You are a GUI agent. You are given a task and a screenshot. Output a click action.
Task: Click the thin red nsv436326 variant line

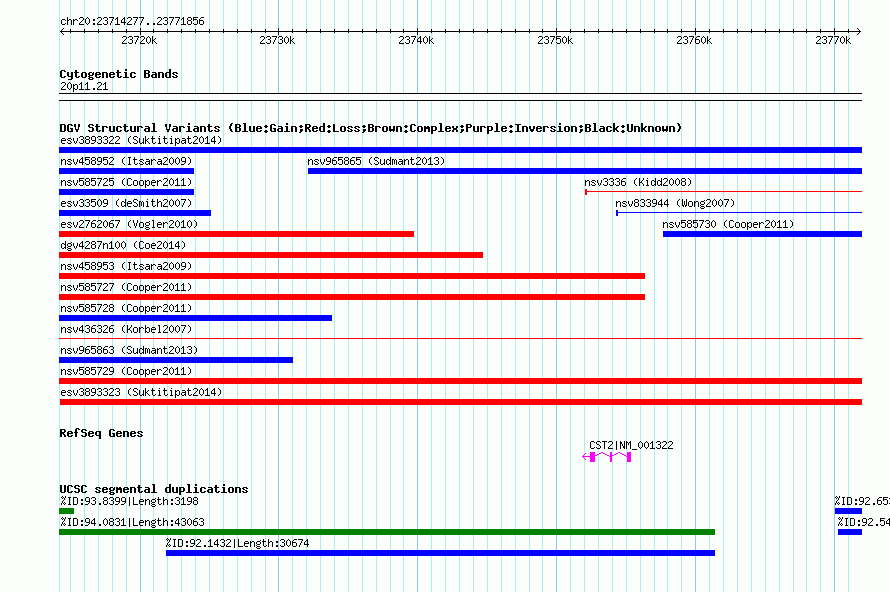[x=460, y=339]
